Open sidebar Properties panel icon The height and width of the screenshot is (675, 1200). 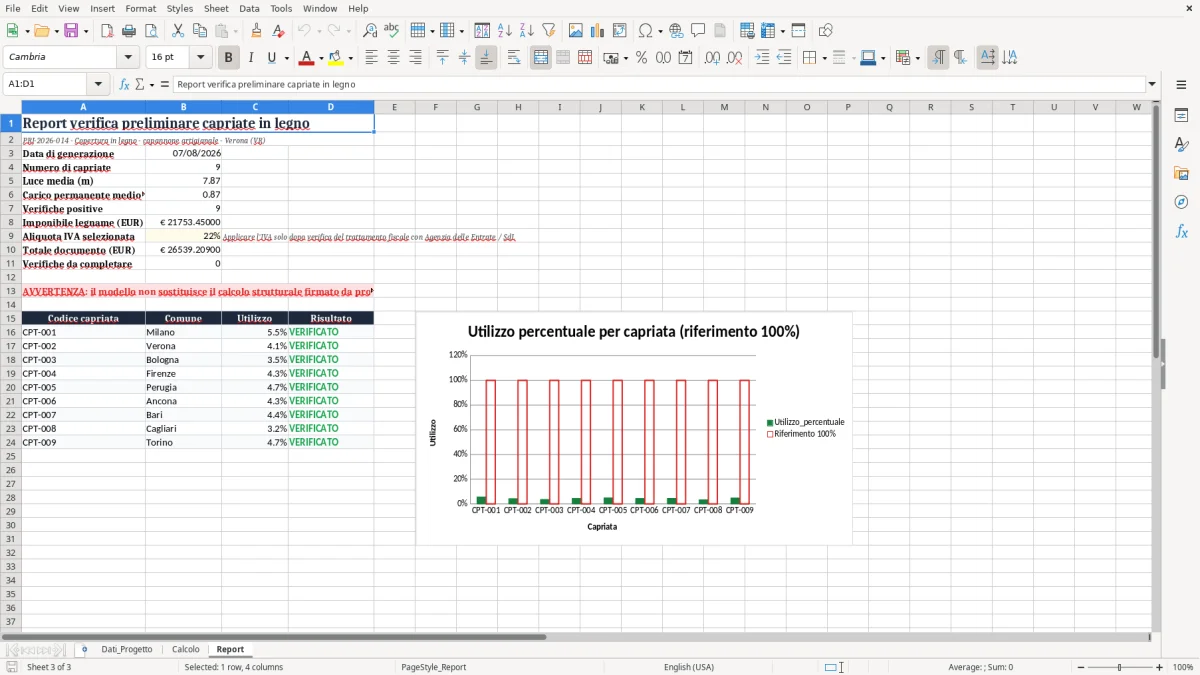click(1181, 115)
